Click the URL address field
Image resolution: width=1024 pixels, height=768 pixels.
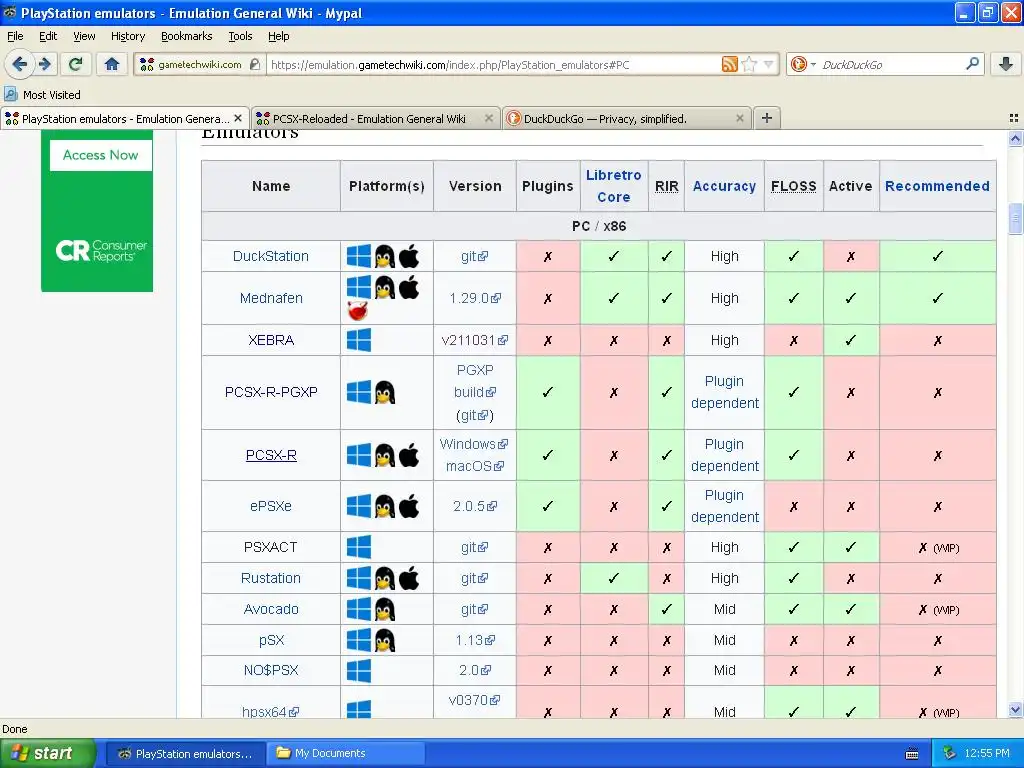[493, 64]
